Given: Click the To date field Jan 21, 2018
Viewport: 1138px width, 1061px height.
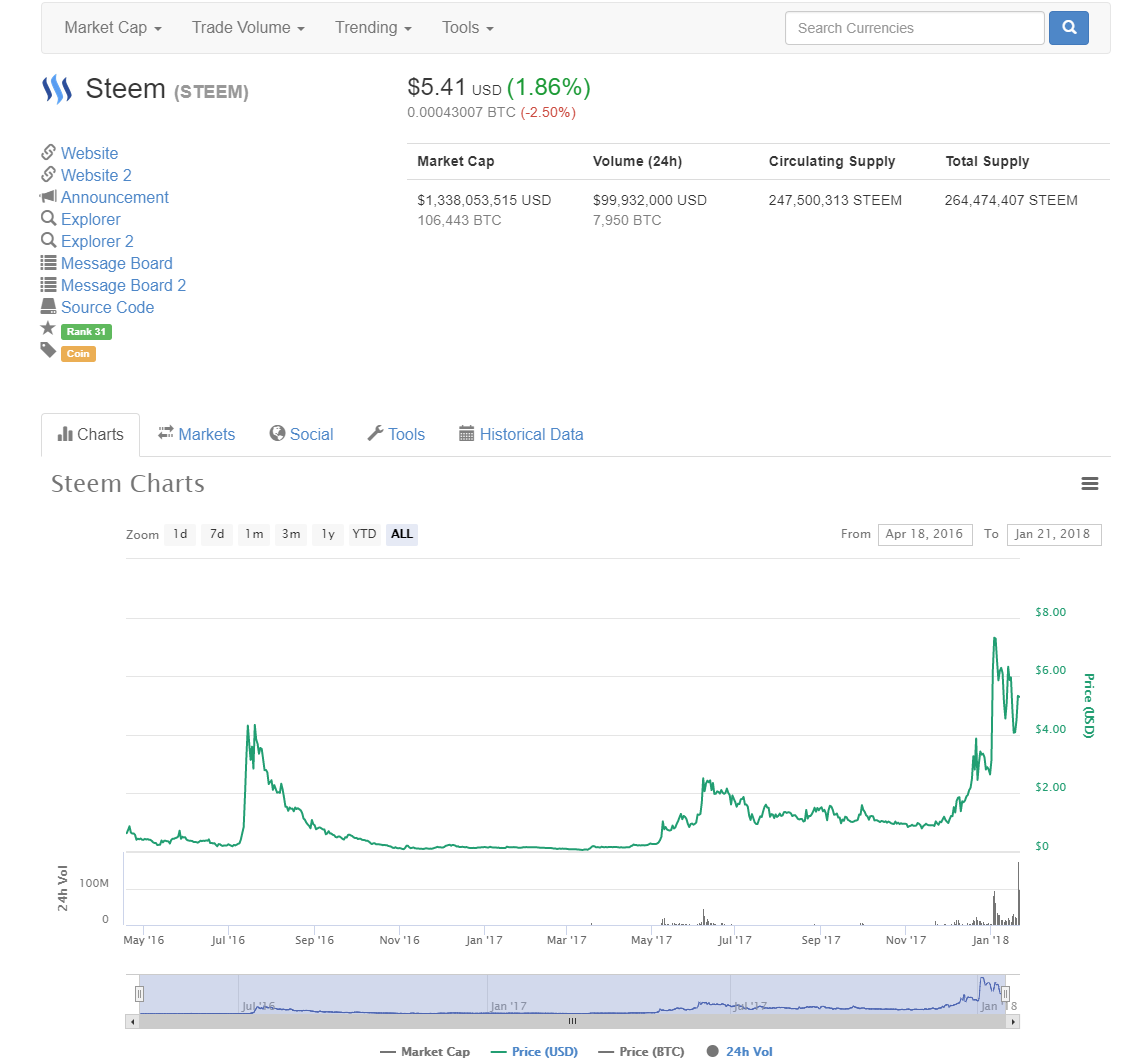Looking at the screenshot, I should [1054, 534].
